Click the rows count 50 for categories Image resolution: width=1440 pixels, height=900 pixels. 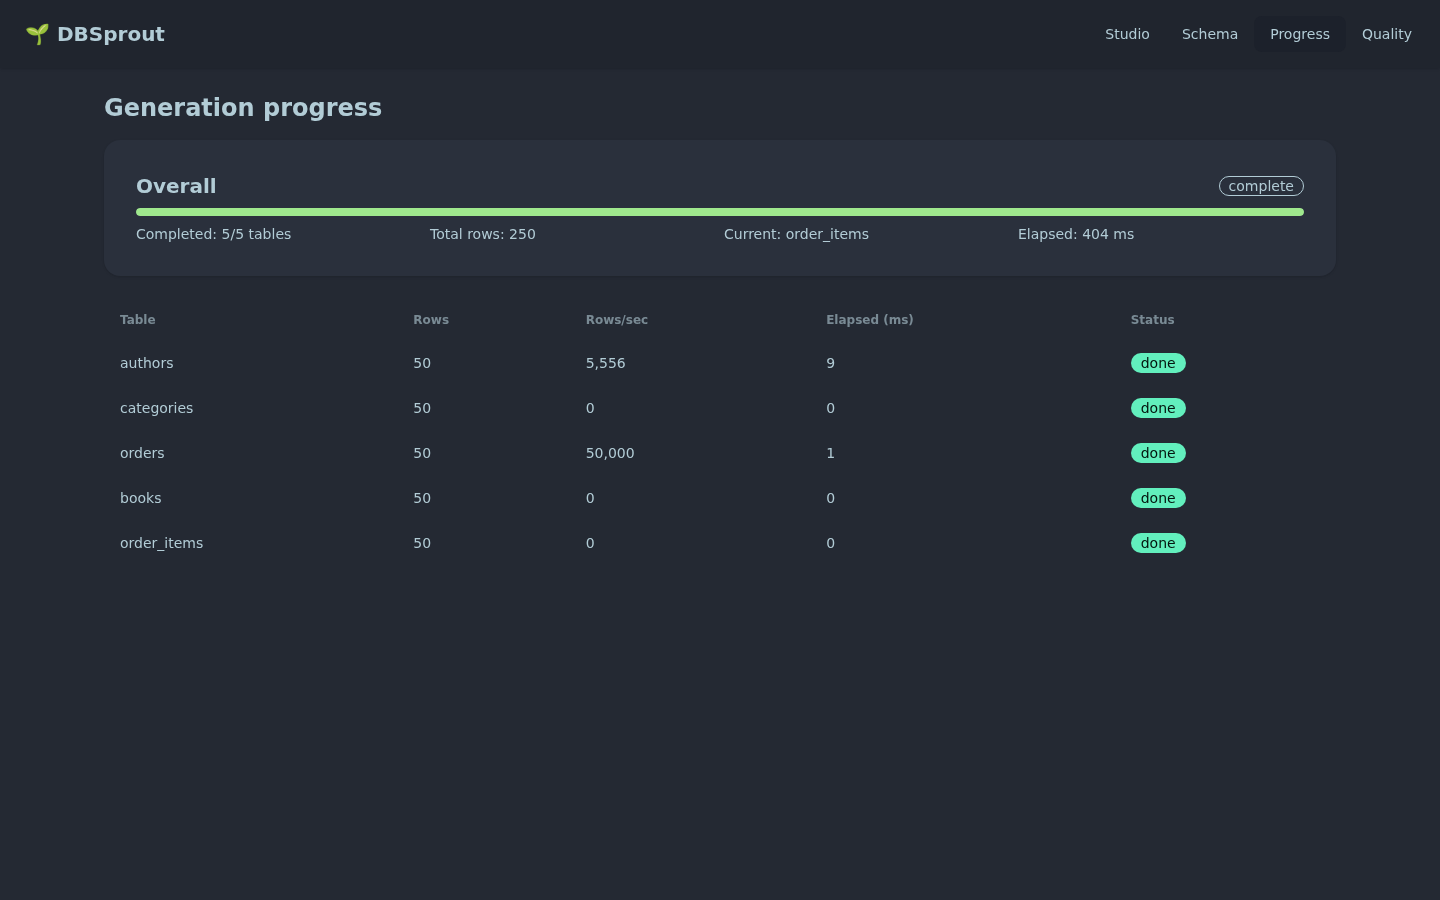[422, 408]
